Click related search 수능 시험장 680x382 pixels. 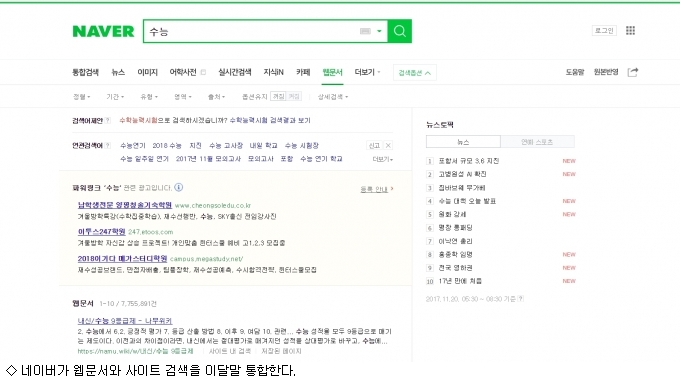pyautogui.click(x=302, y=146)
